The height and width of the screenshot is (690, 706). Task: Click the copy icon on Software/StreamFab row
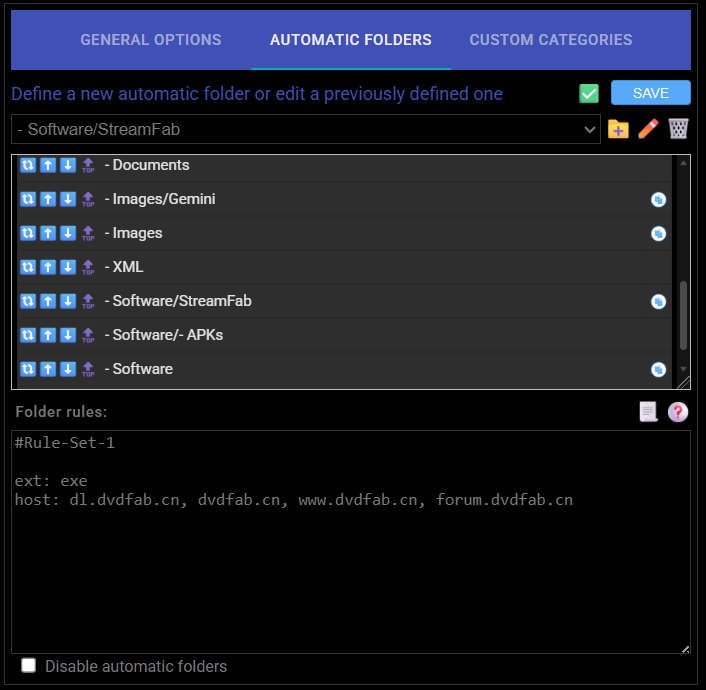pos(658,301)
